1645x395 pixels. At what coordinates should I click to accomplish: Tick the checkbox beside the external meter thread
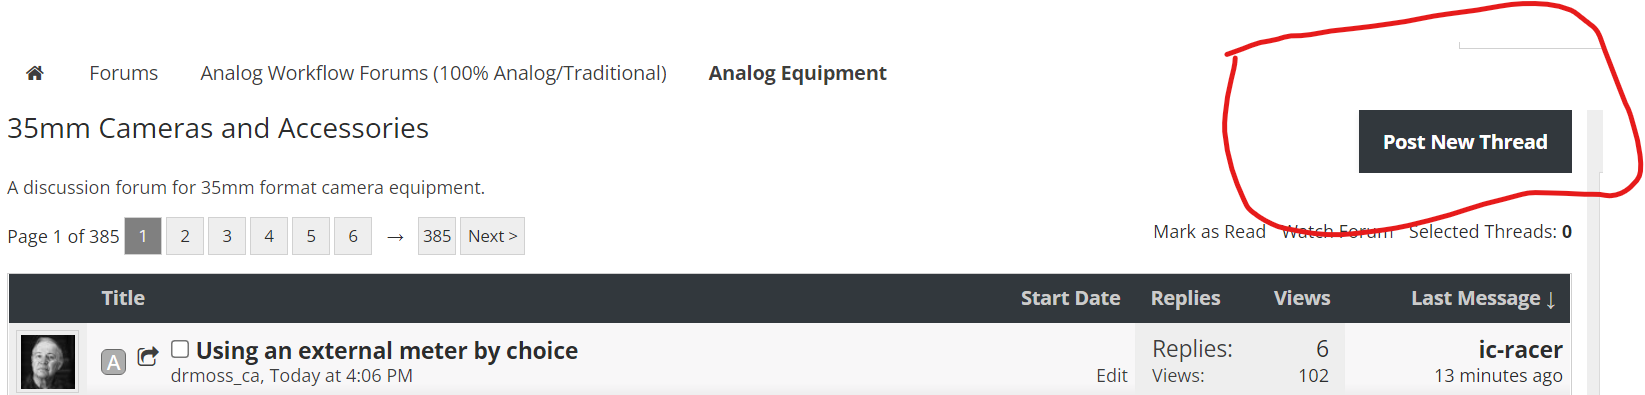[x=180, y=349]
